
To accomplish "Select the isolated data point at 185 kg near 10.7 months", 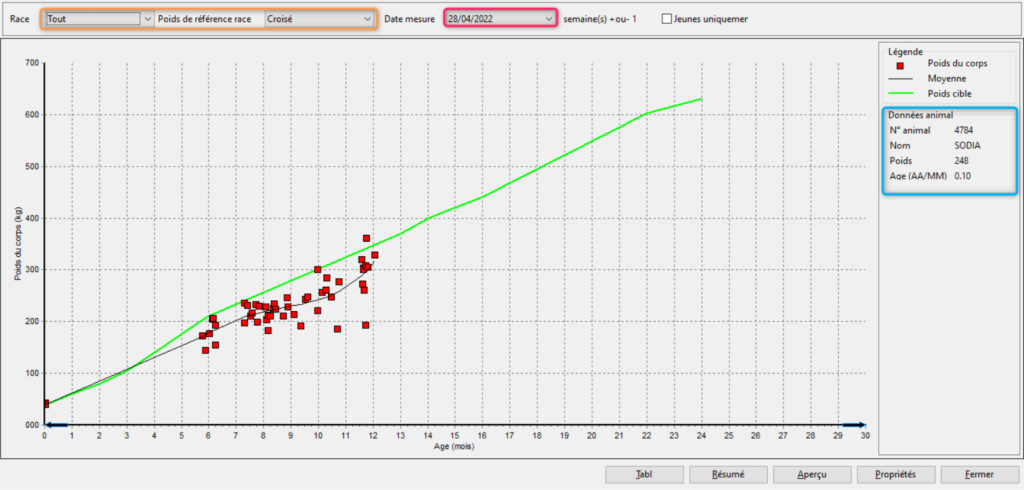I will (337, 329).
